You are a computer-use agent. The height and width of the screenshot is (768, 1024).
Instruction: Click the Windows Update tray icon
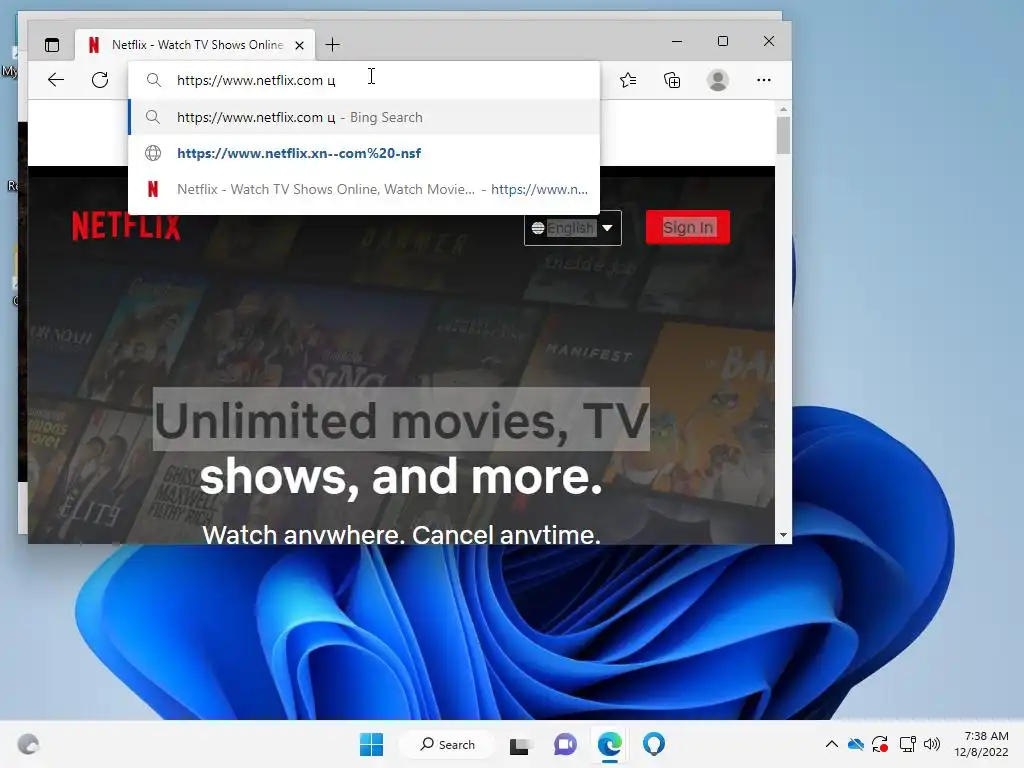(880, 744)
